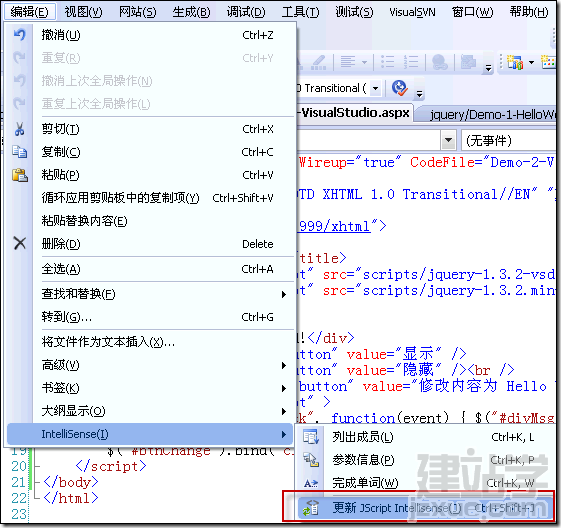Click scissors icon for 剪切
The width and height of the screenshot is (561, 528).
coord(19,129)
